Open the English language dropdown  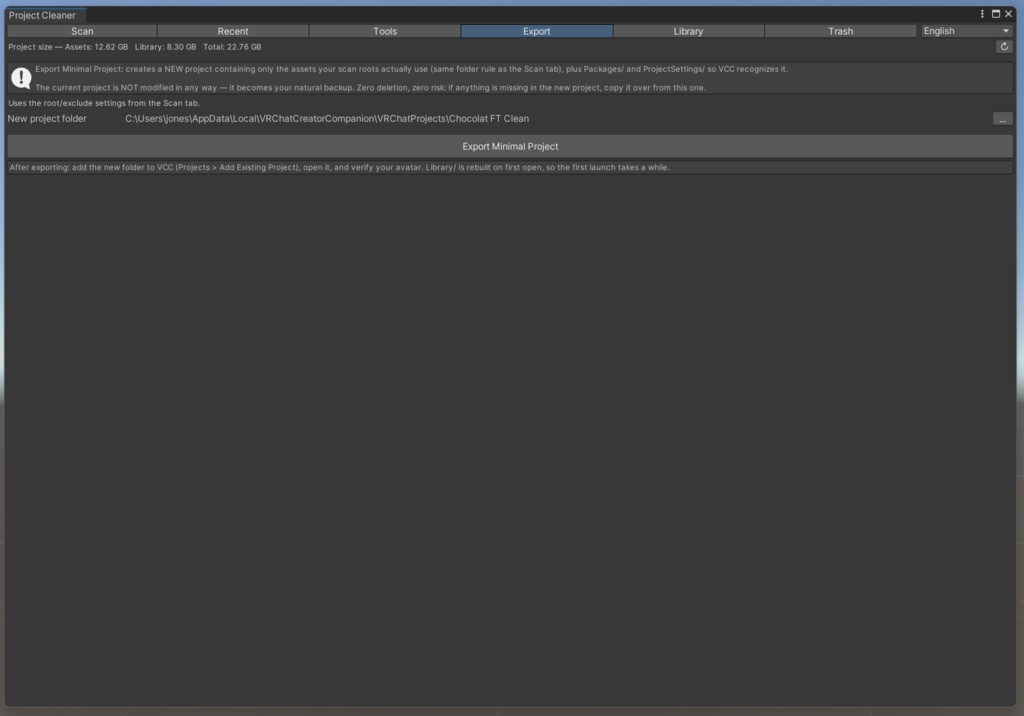coord(967,31)
